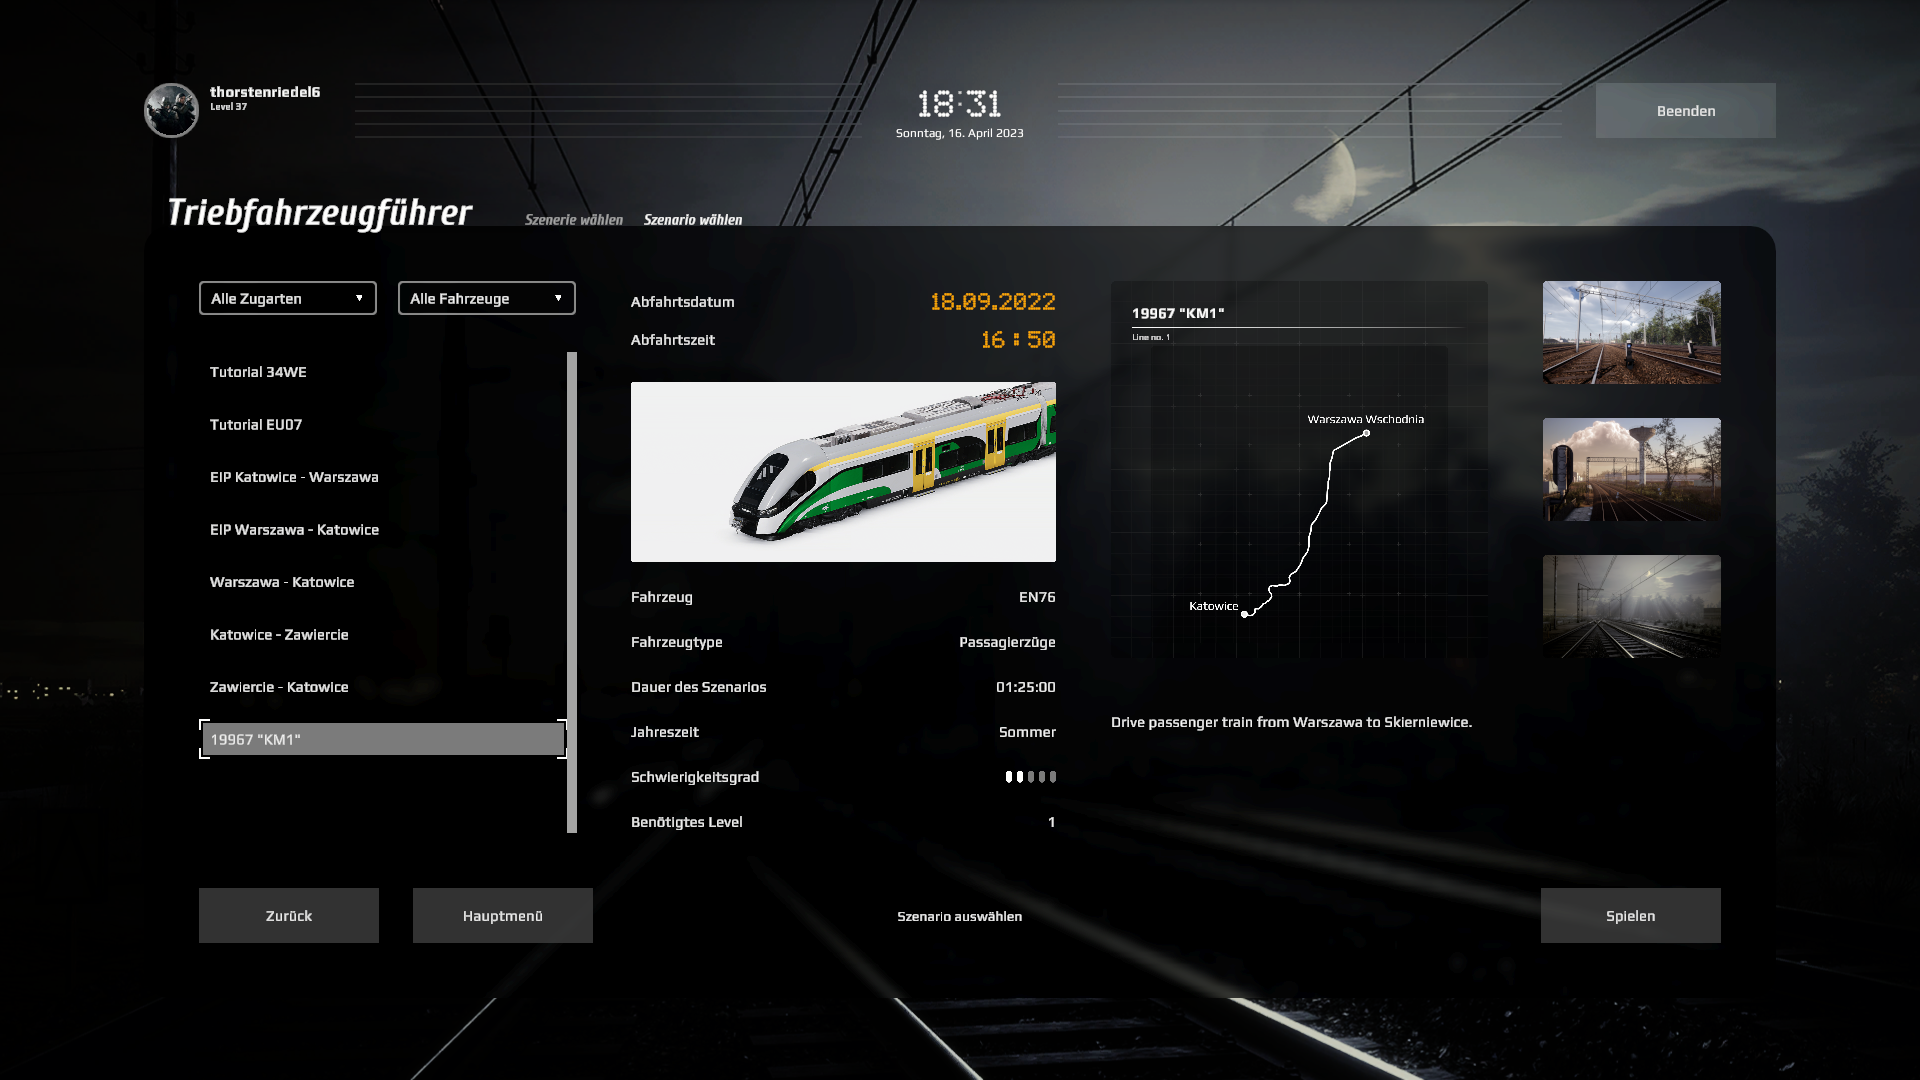Click the highlighted 19967 "KM1" entry
Image resolution: width=1920 pixels, height=1080 pixels.
coord(383,740)
